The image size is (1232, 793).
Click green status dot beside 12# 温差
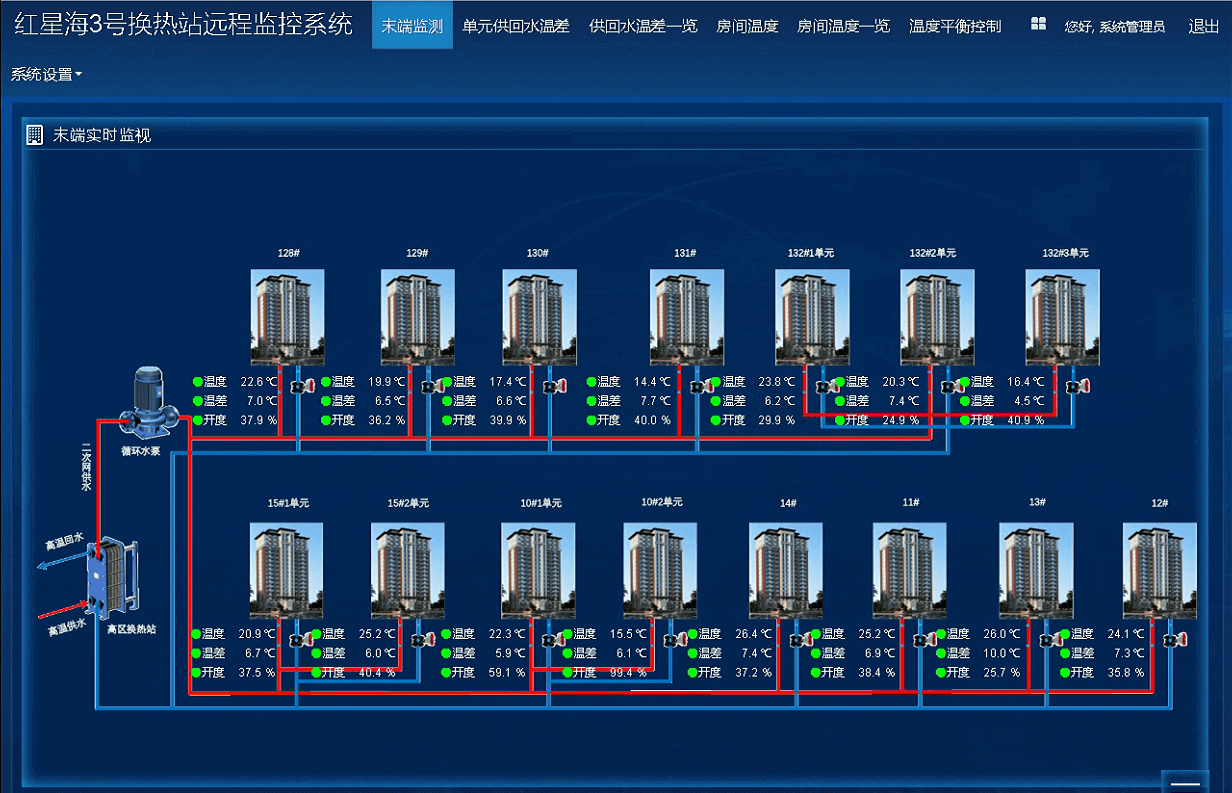(1066, 653)
